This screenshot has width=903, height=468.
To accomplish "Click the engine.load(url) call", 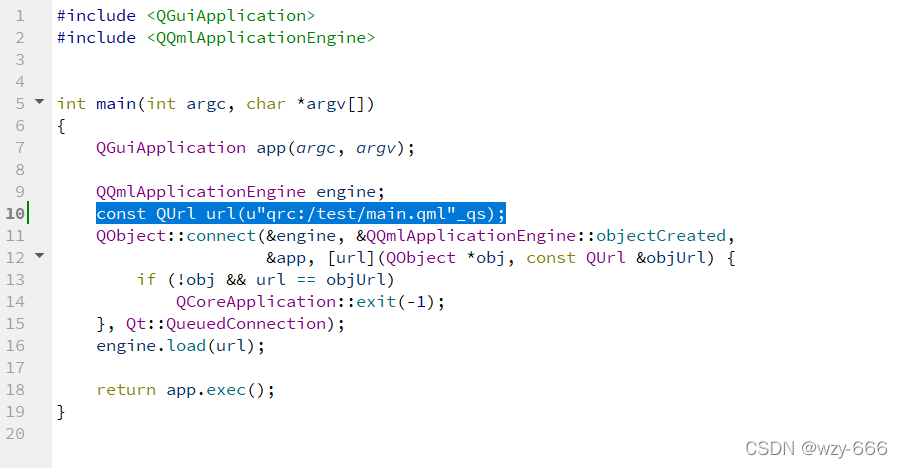I will coord(180,346).
